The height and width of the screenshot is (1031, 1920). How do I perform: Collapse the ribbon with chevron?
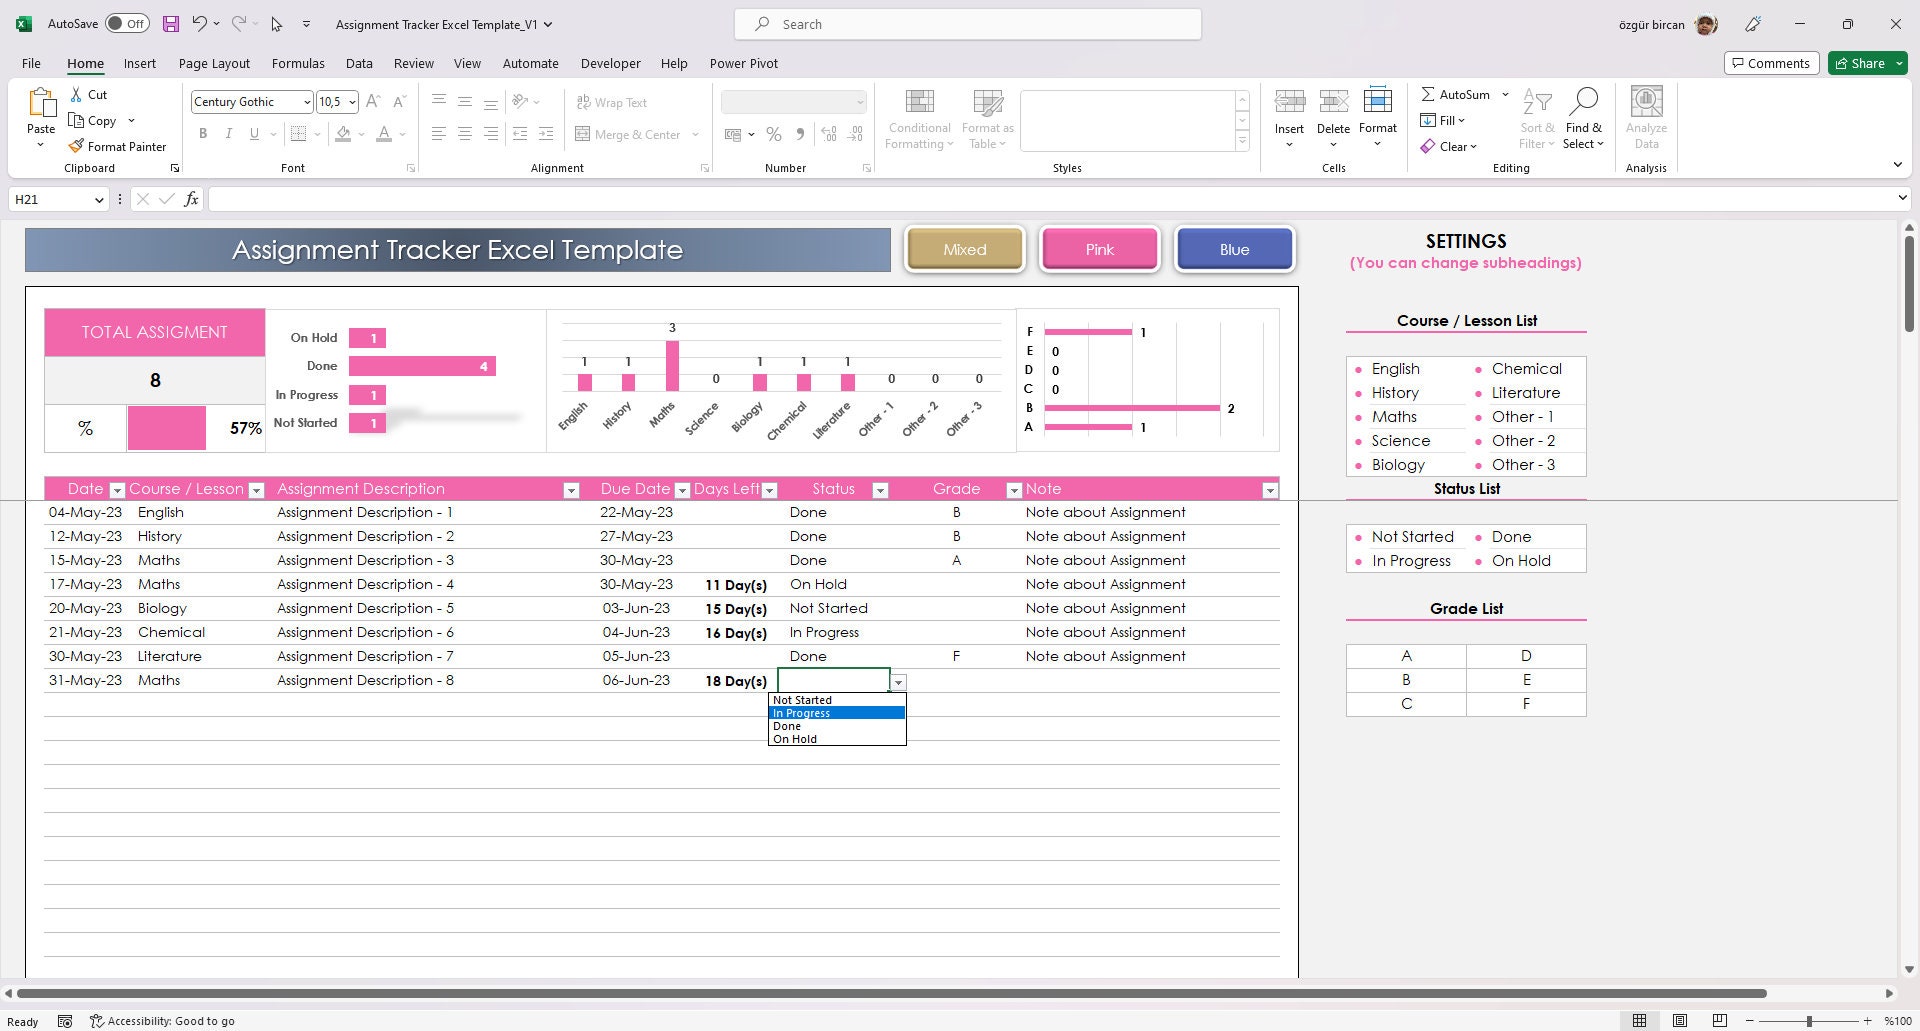(1897, 165)
